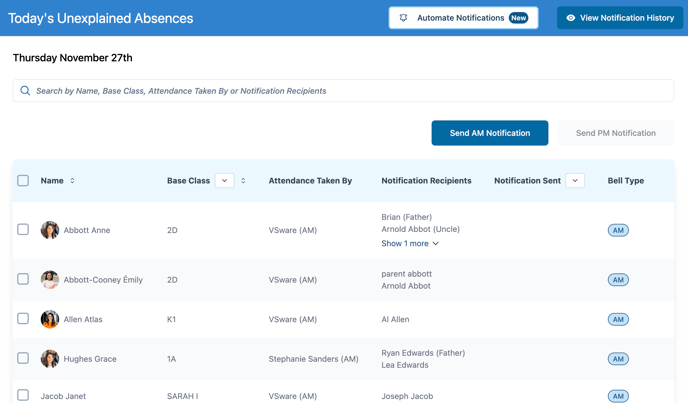Focus the search by name field
Viewport: 688px width, 403px height.
click(x=350, y=91)
